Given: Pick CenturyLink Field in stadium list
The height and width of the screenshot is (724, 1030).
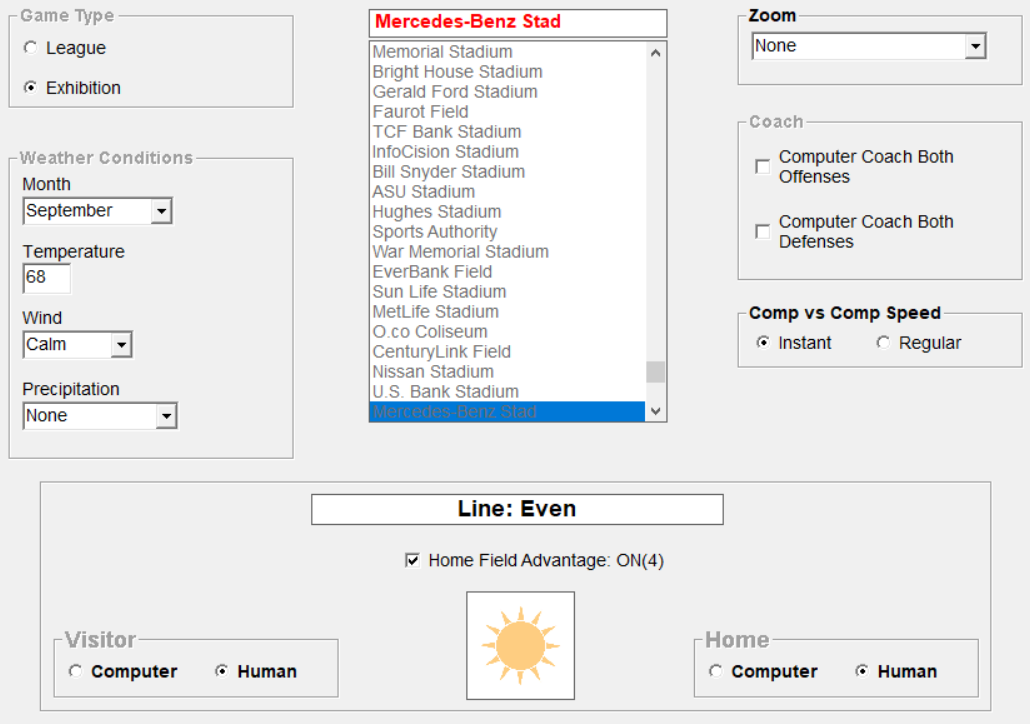Looking at the screenshot, I should [x=441, y=352].
